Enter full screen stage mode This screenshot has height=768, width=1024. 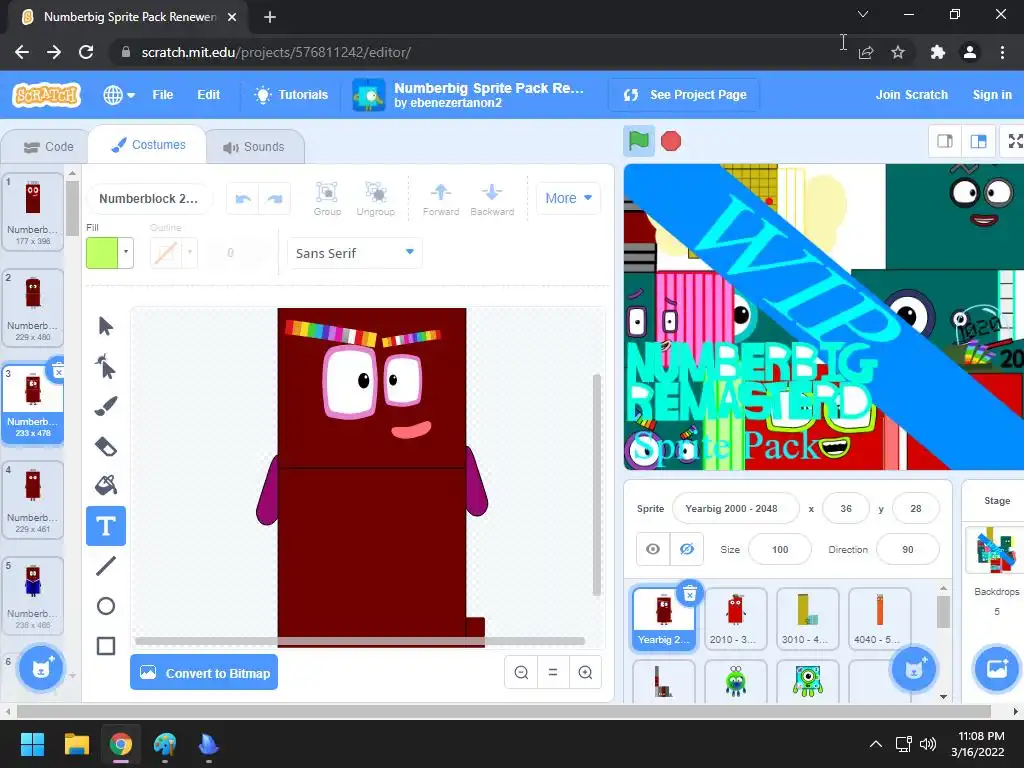pyautogui.click(x=1014, y=141)
